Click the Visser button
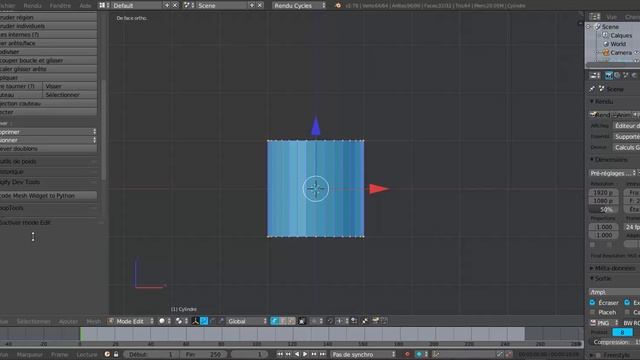The height and width of the screenshot is (360, 640). coord(70,86)
